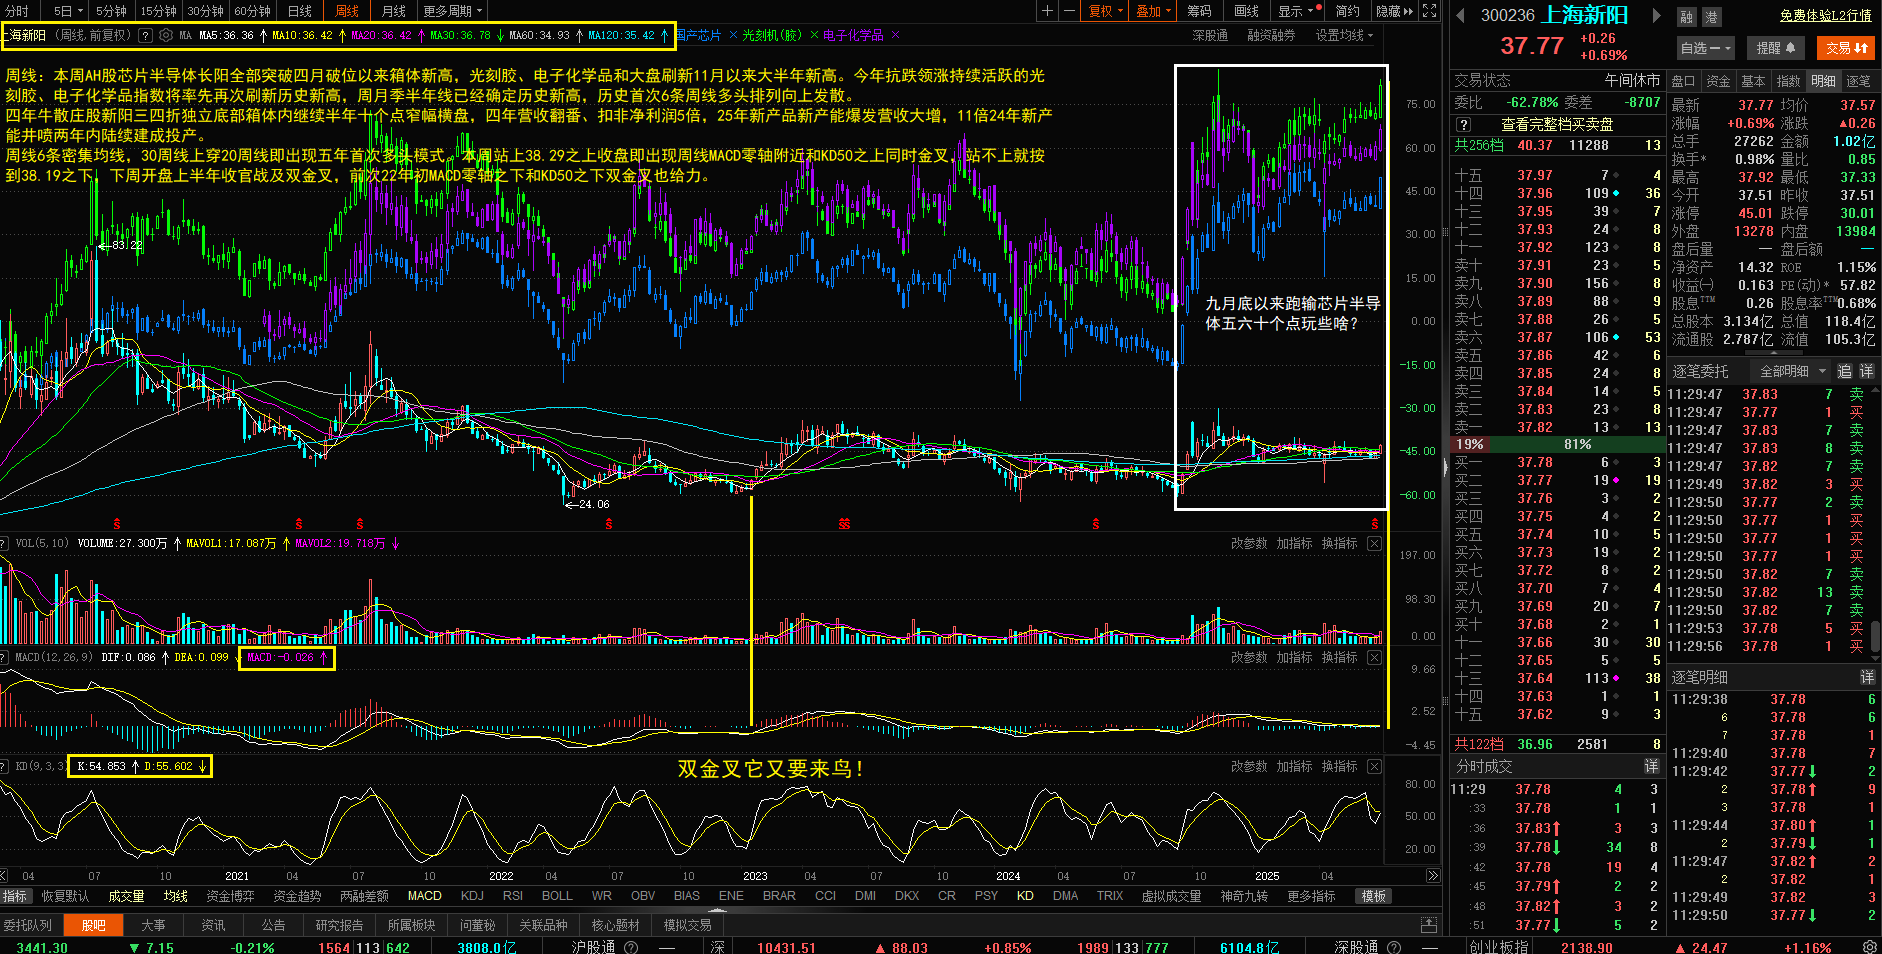
Task: Click 查看完整档买卖盘 link
Action: coord(1557,125)
